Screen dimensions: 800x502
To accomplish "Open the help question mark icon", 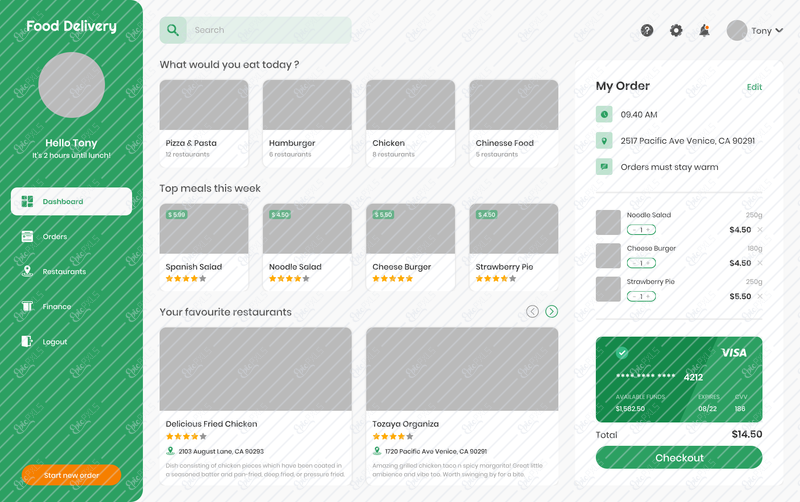I will pos(647,31).
